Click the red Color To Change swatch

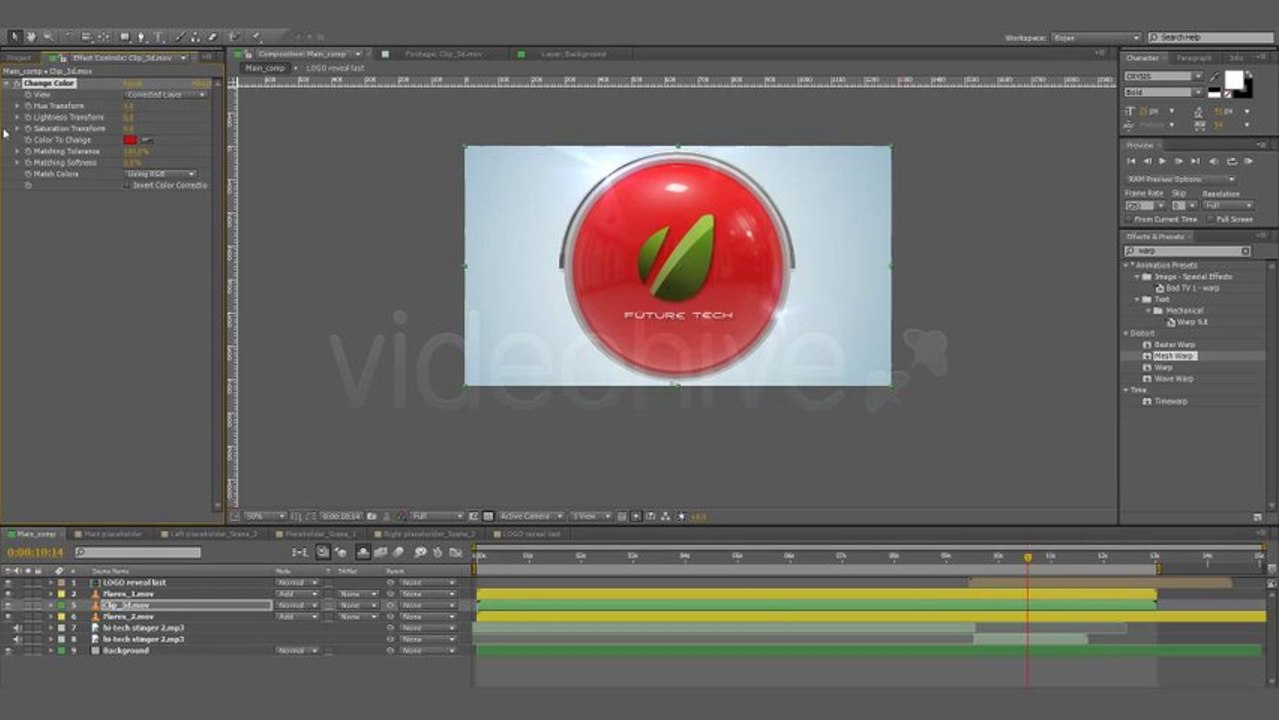130,140
